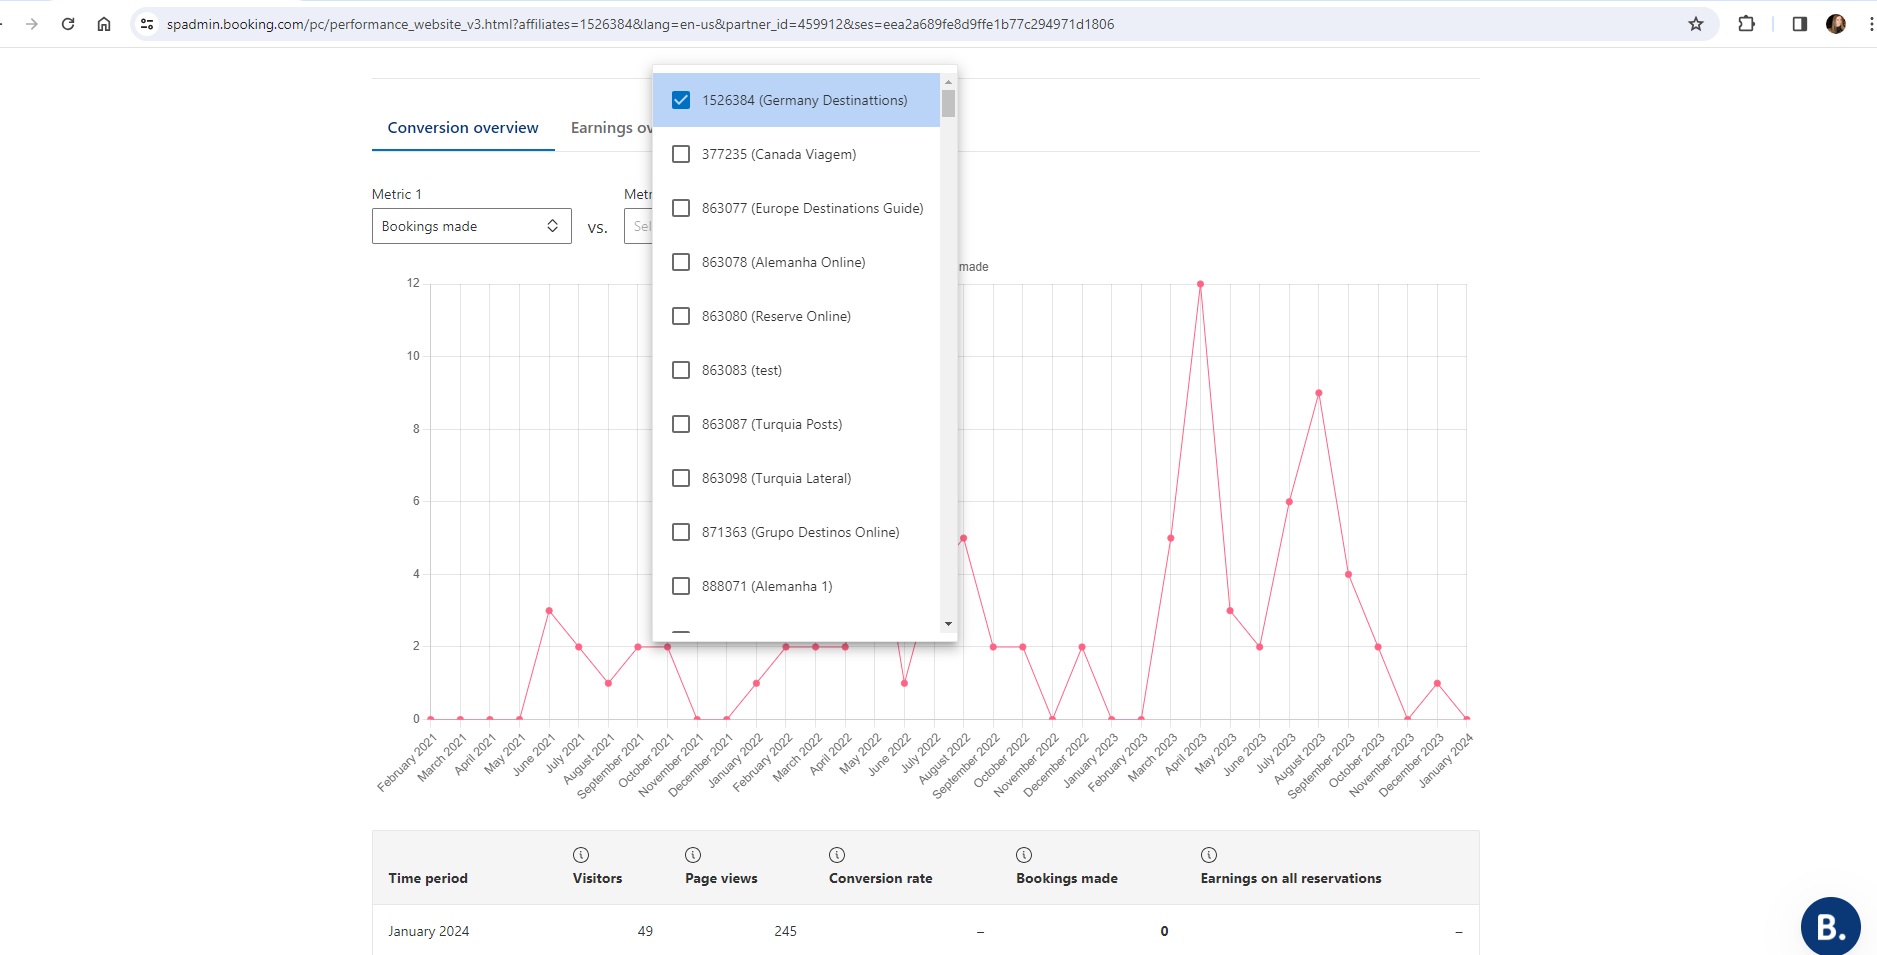Screen dimensions: 1877x955
Task: Click the affiliate dropdown scrollbar thumb
Action: 948,104
